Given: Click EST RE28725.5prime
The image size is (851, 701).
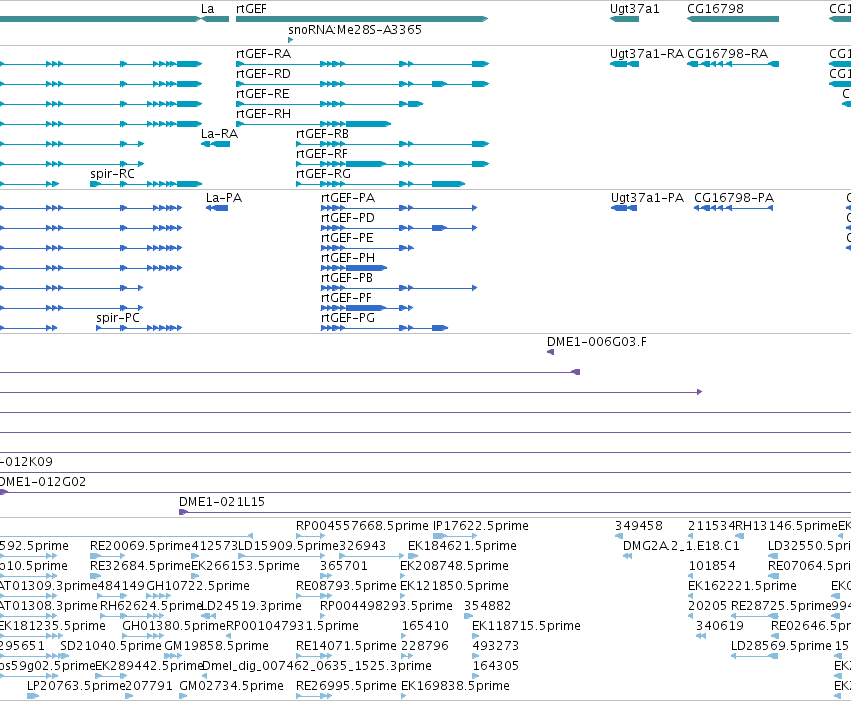Looking at the screenshot, I should coord(782,607).
